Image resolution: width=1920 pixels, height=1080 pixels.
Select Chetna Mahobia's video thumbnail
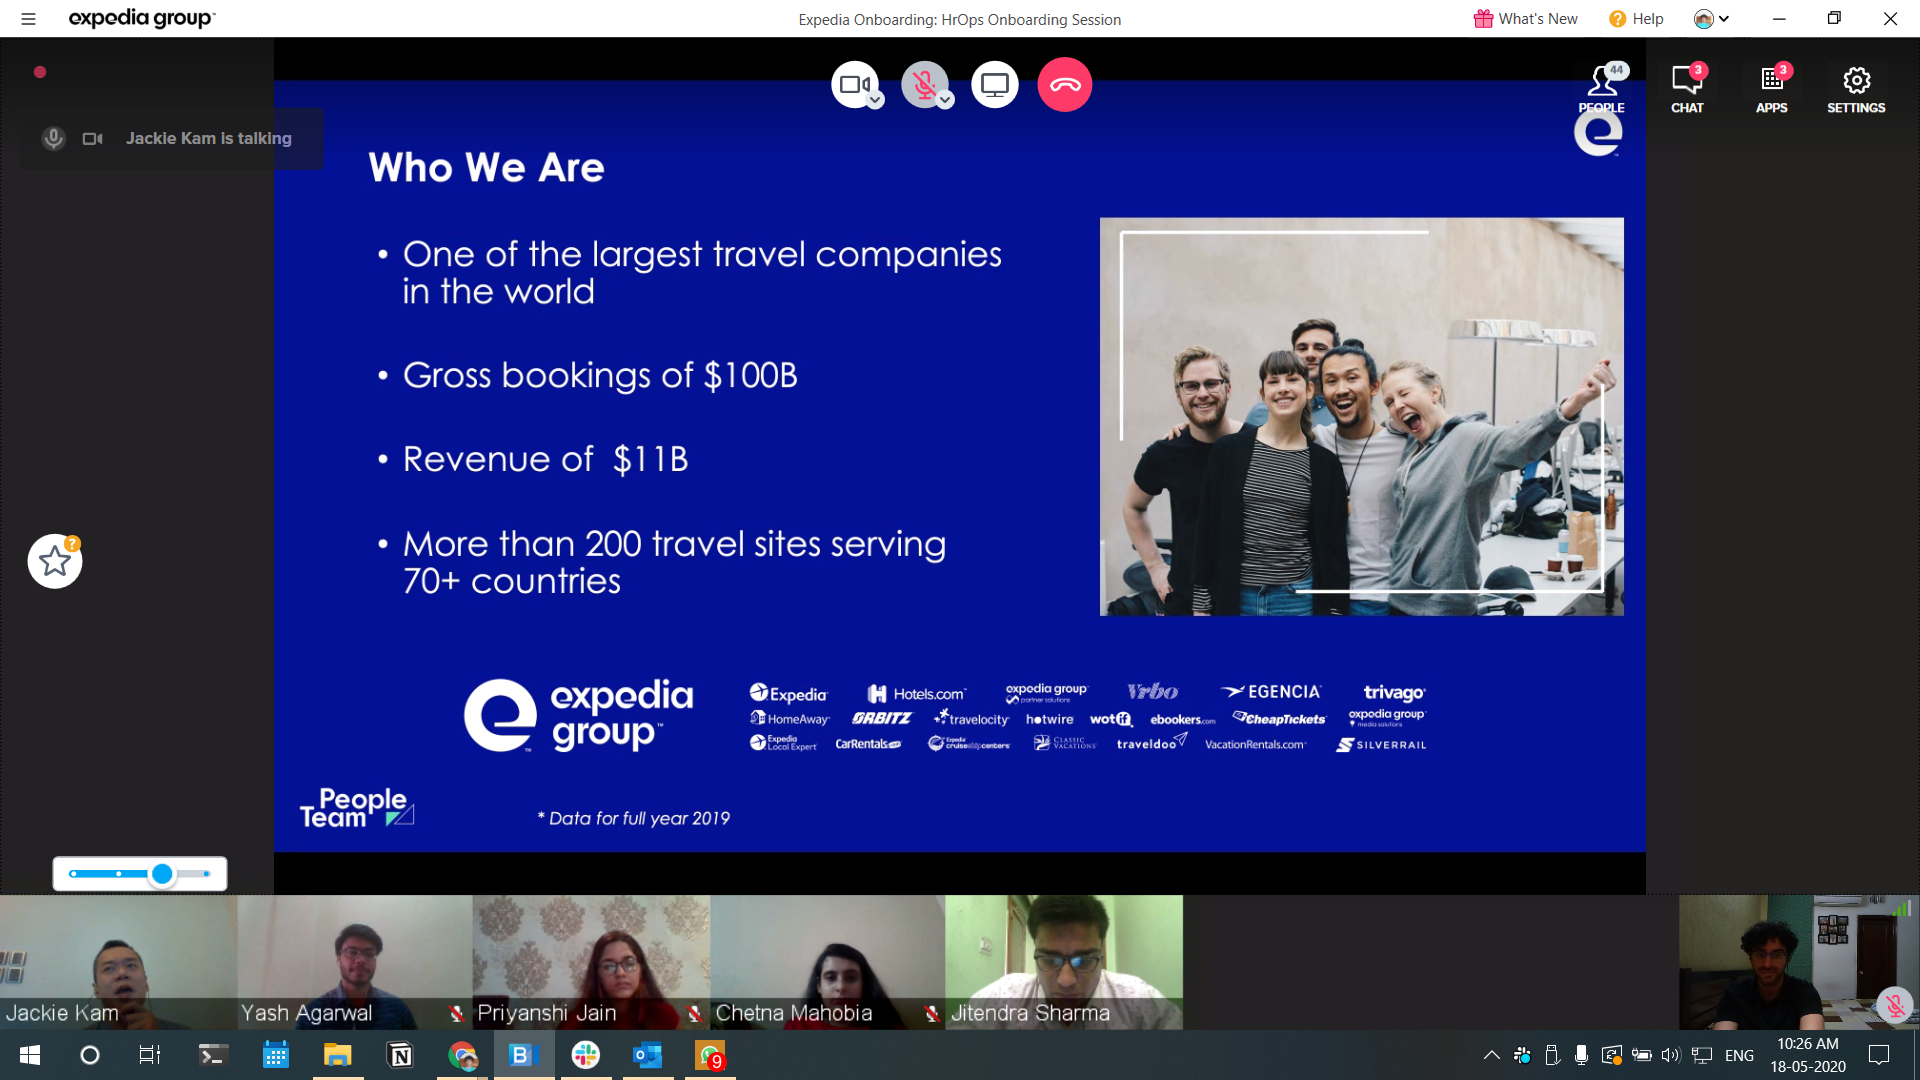[x=828, y=962]
